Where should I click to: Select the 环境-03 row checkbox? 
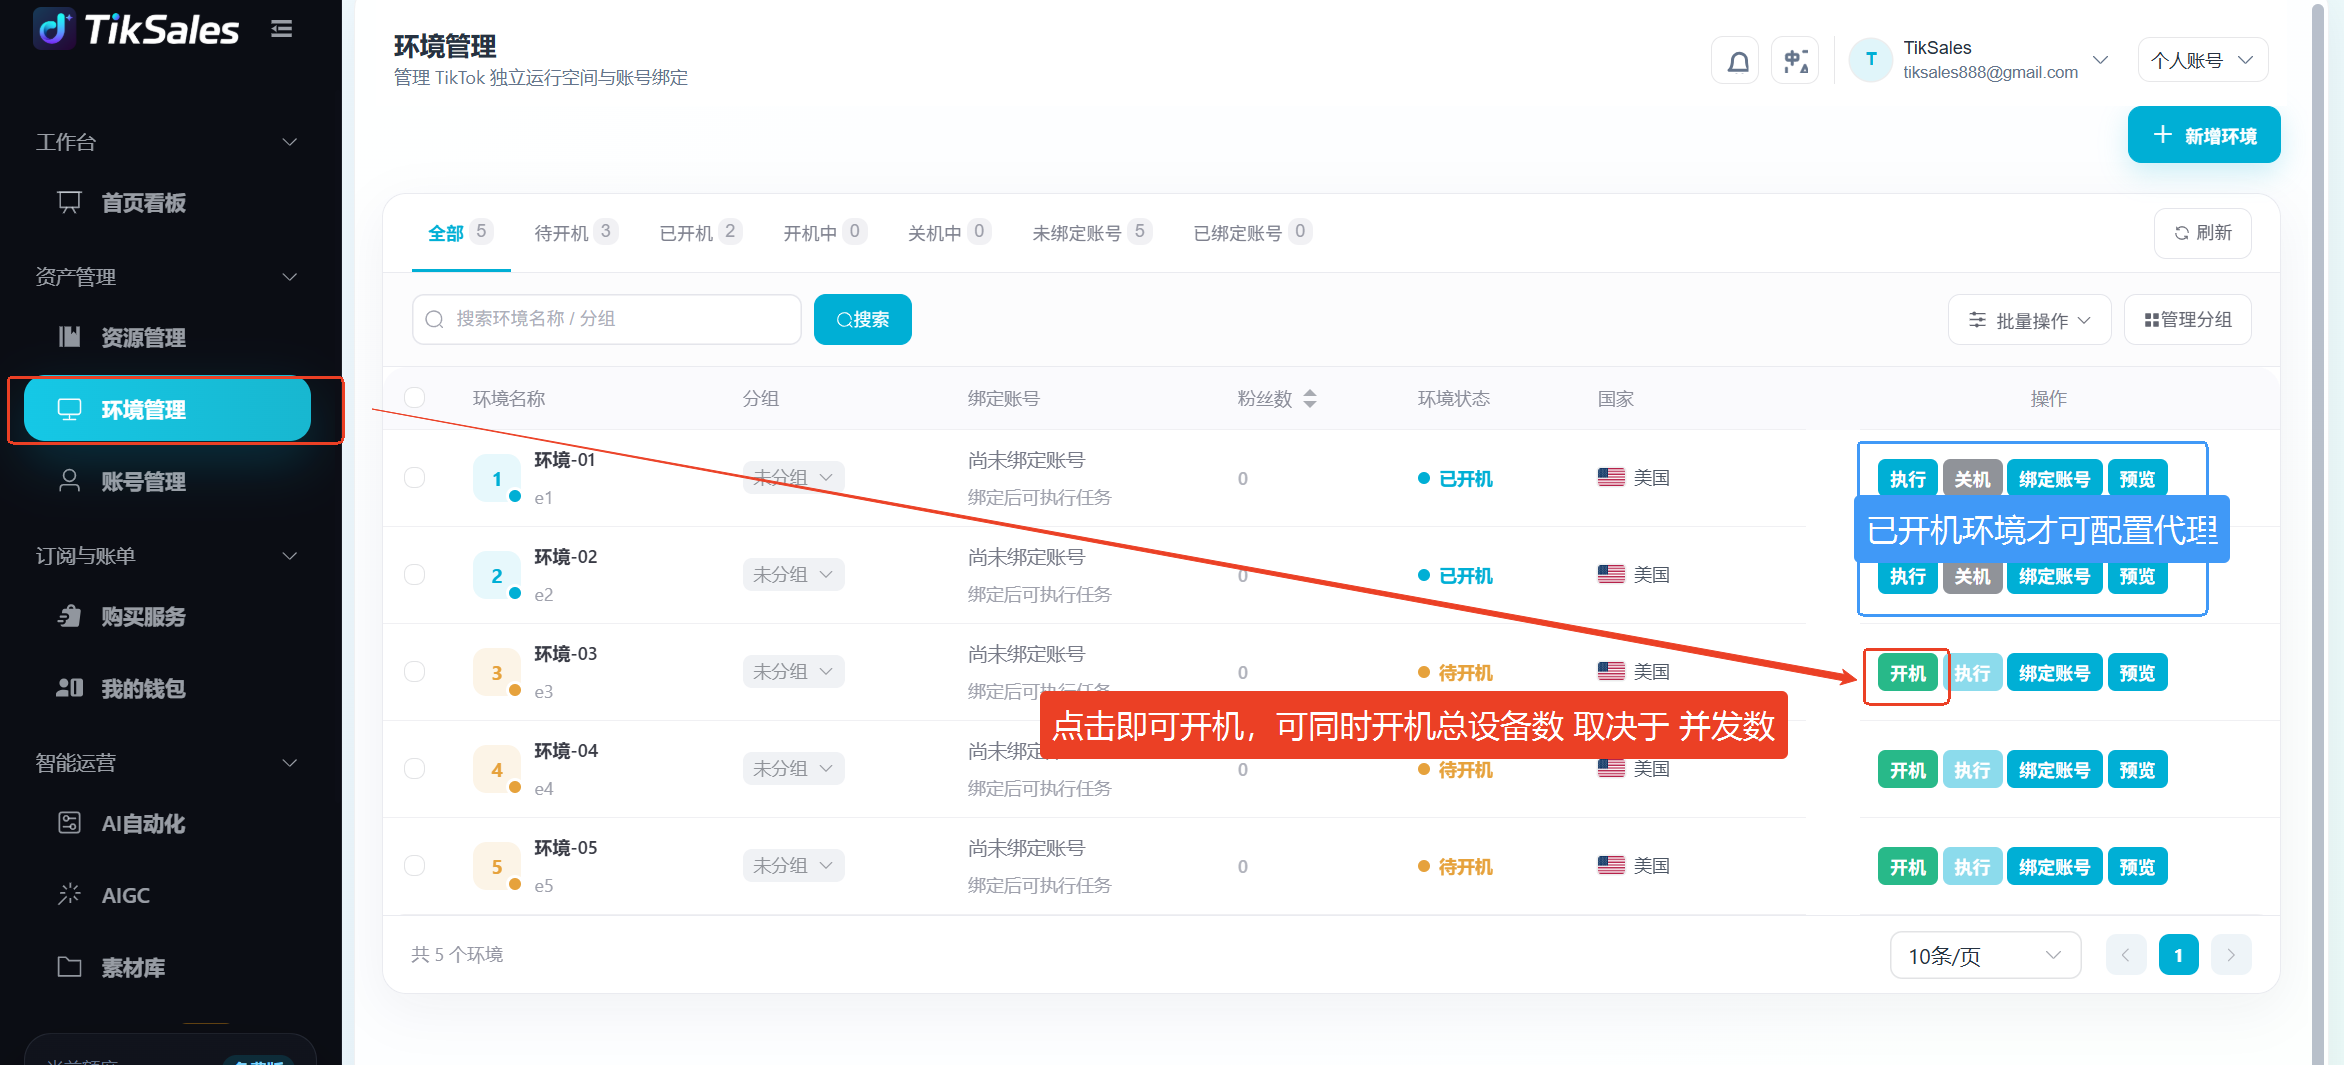point(414,671)
